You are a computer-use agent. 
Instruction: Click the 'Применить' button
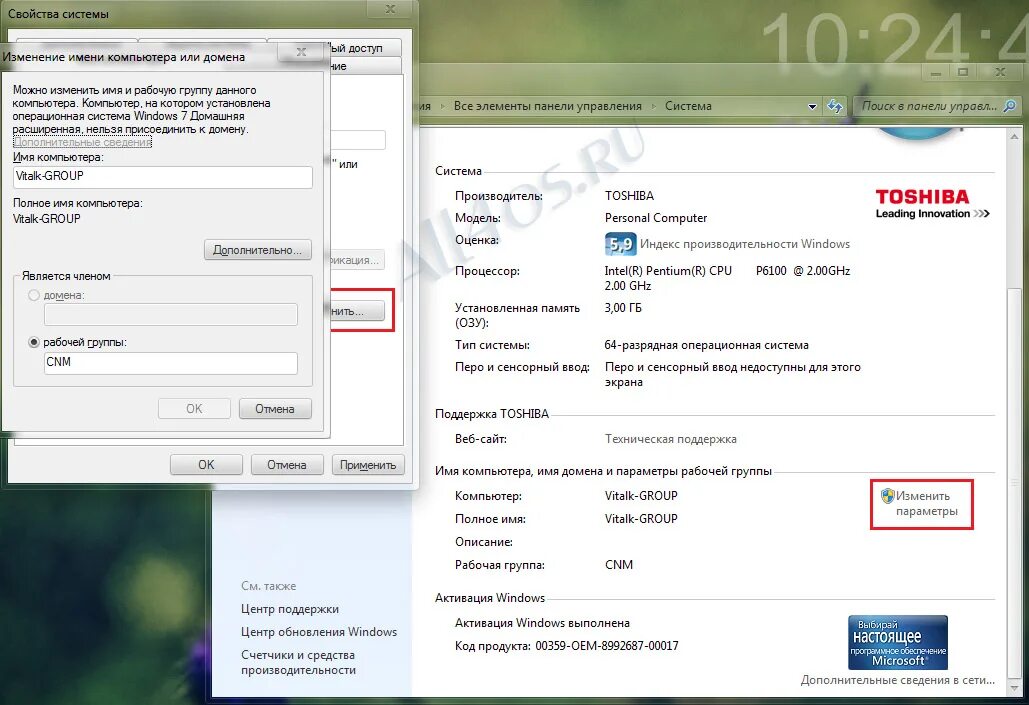coord(369,464)
